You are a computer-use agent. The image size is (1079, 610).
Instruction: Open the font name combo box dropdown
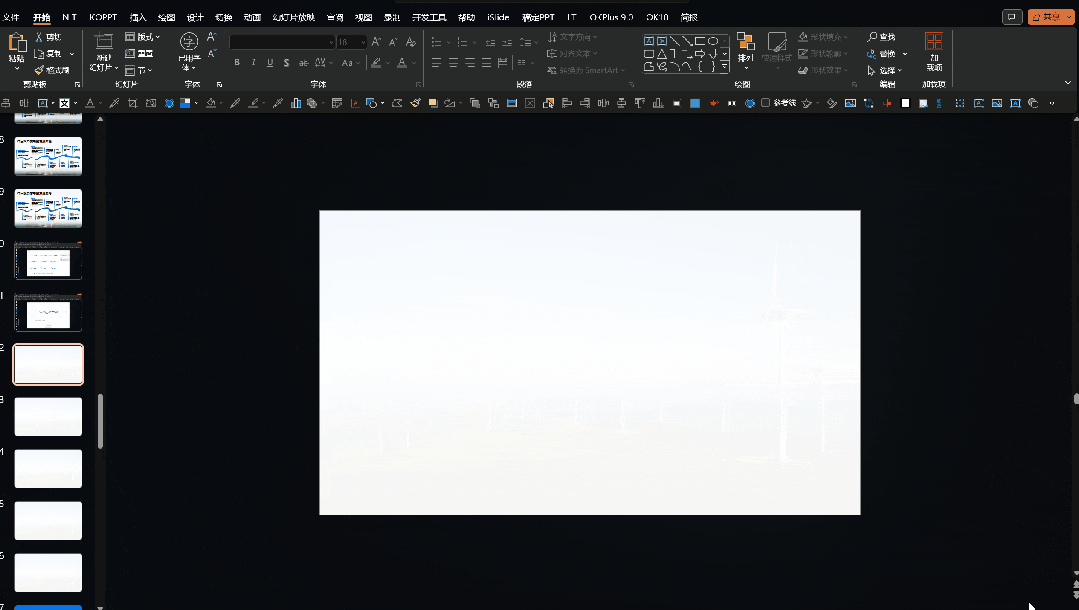pos(331,42)
